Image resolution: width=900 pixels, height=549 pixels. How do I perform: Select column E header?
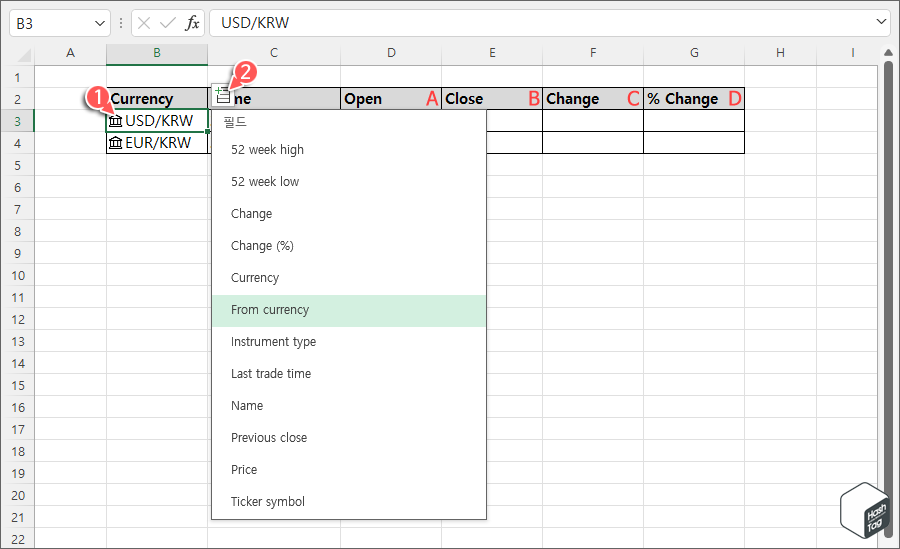(x=492, y=53)
